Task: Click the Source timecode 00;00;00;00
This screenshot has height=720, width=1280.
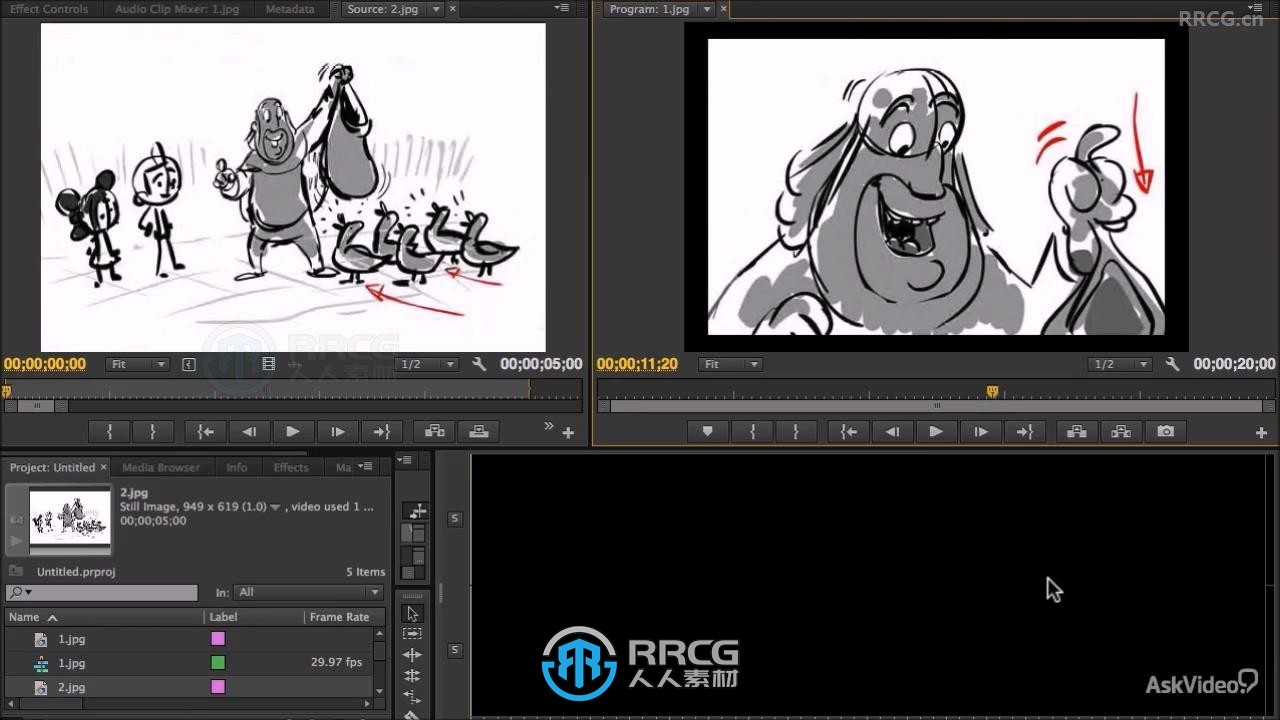Action: tap(44, 364)
